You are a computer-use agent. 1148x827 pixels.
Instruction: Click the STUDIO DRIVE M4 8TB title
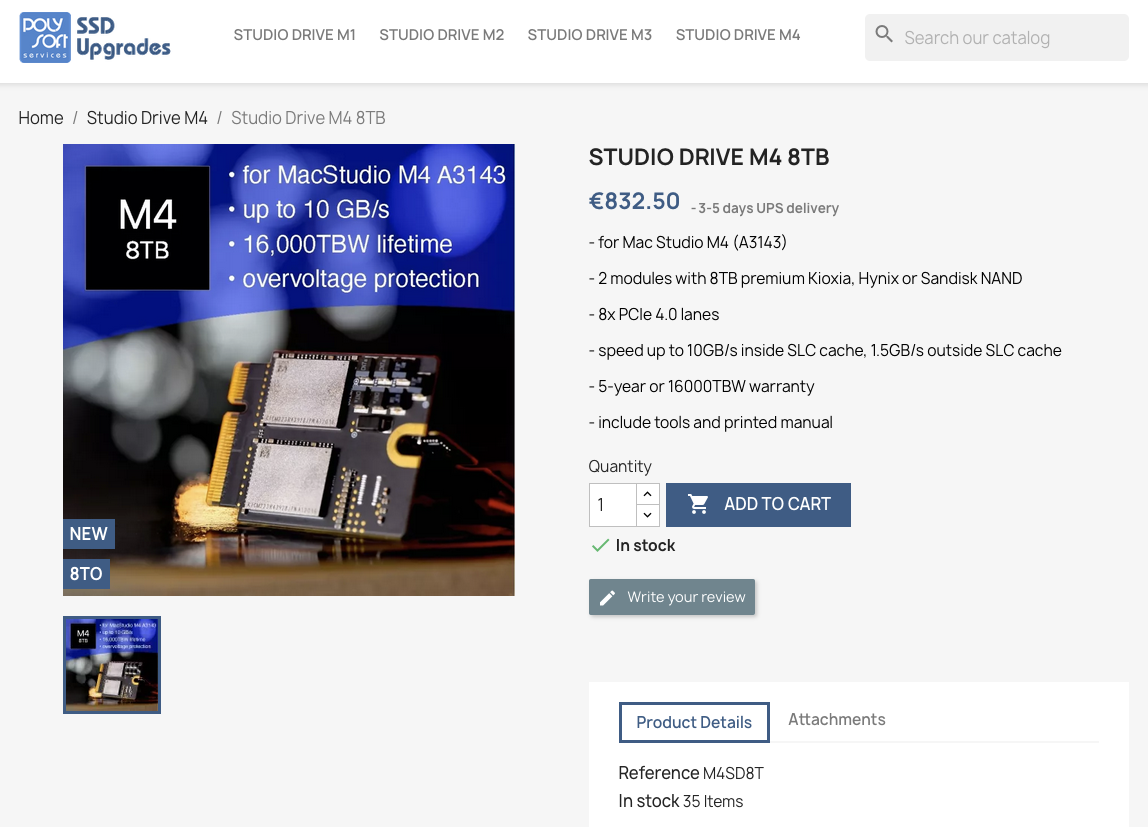pyautogui.click(x=709, y=157)
